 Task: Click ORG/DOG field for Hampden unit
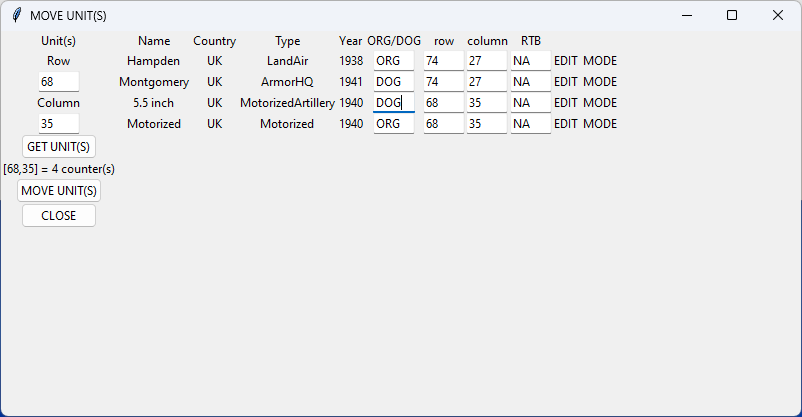(x=393, y=61)
